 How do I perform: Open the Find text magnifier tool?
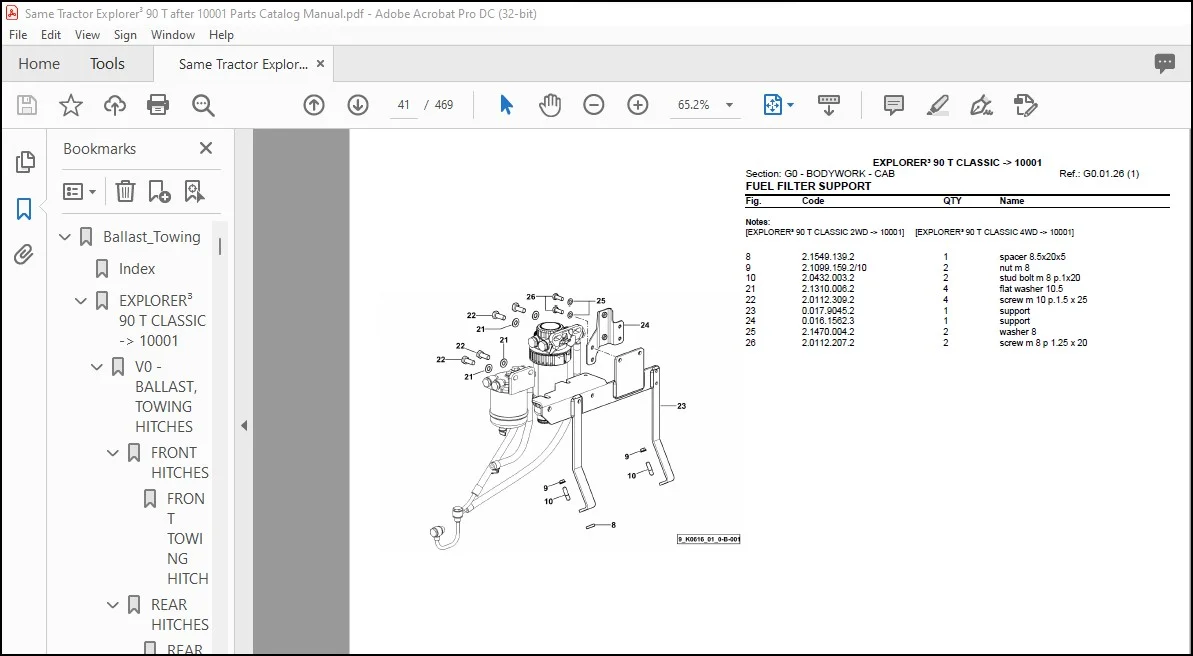(203, 105)
